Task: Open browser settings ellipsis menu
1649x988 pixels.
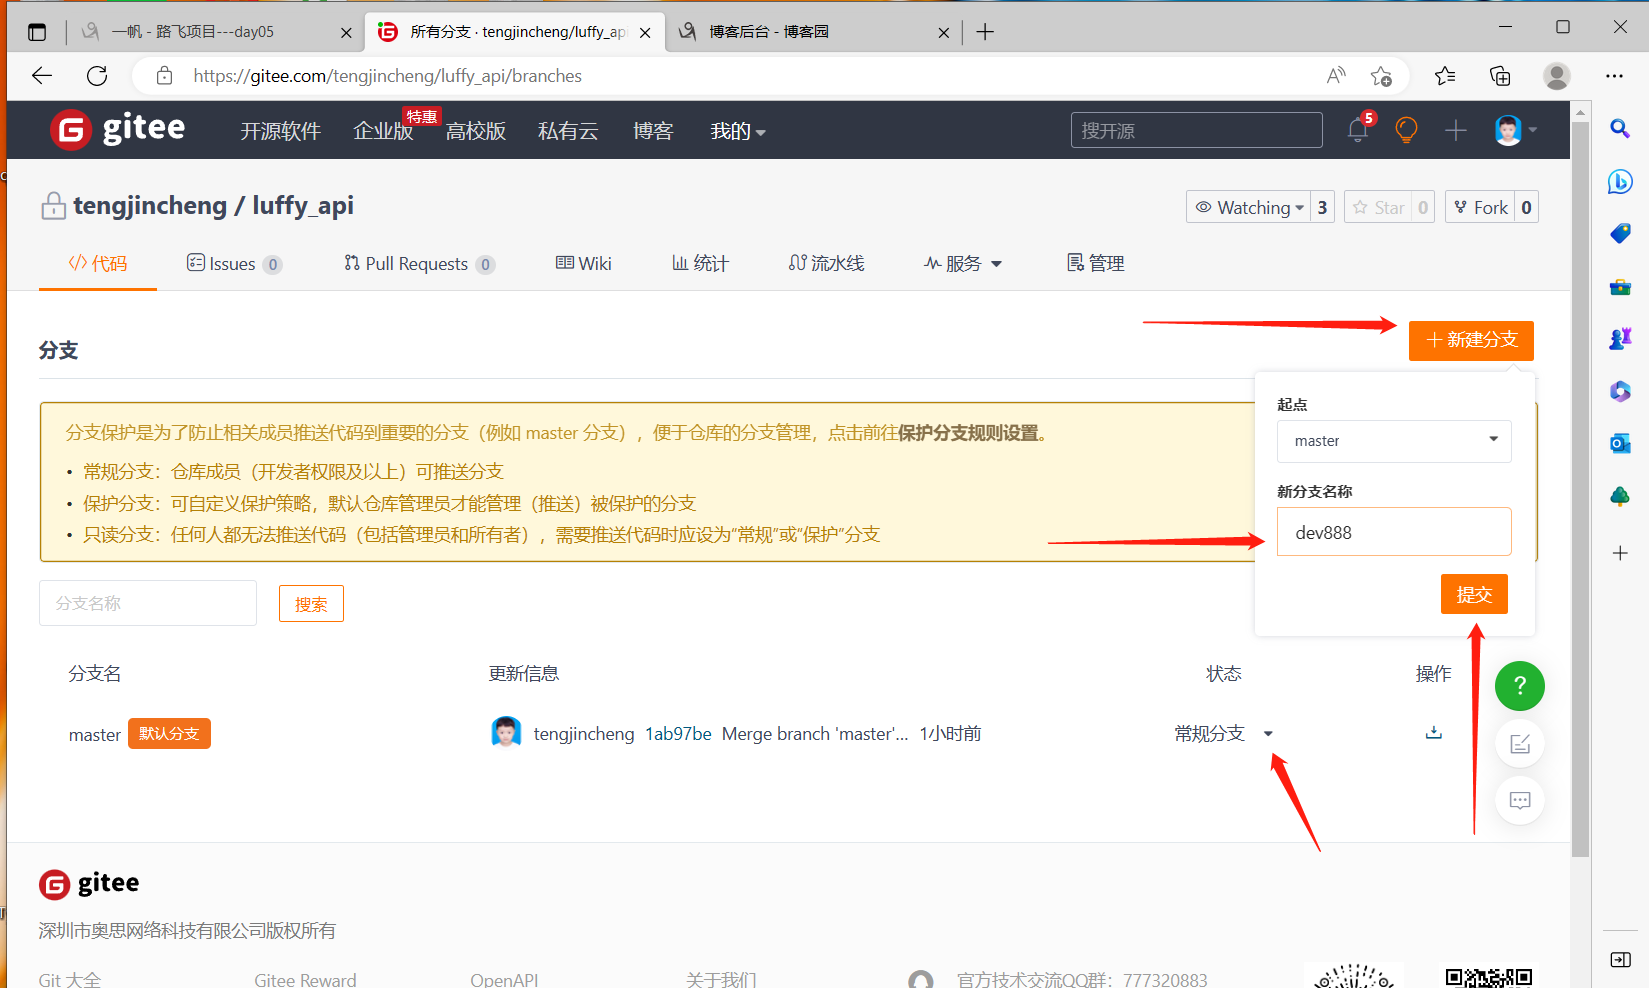Action: click(x=1614, y=75)
